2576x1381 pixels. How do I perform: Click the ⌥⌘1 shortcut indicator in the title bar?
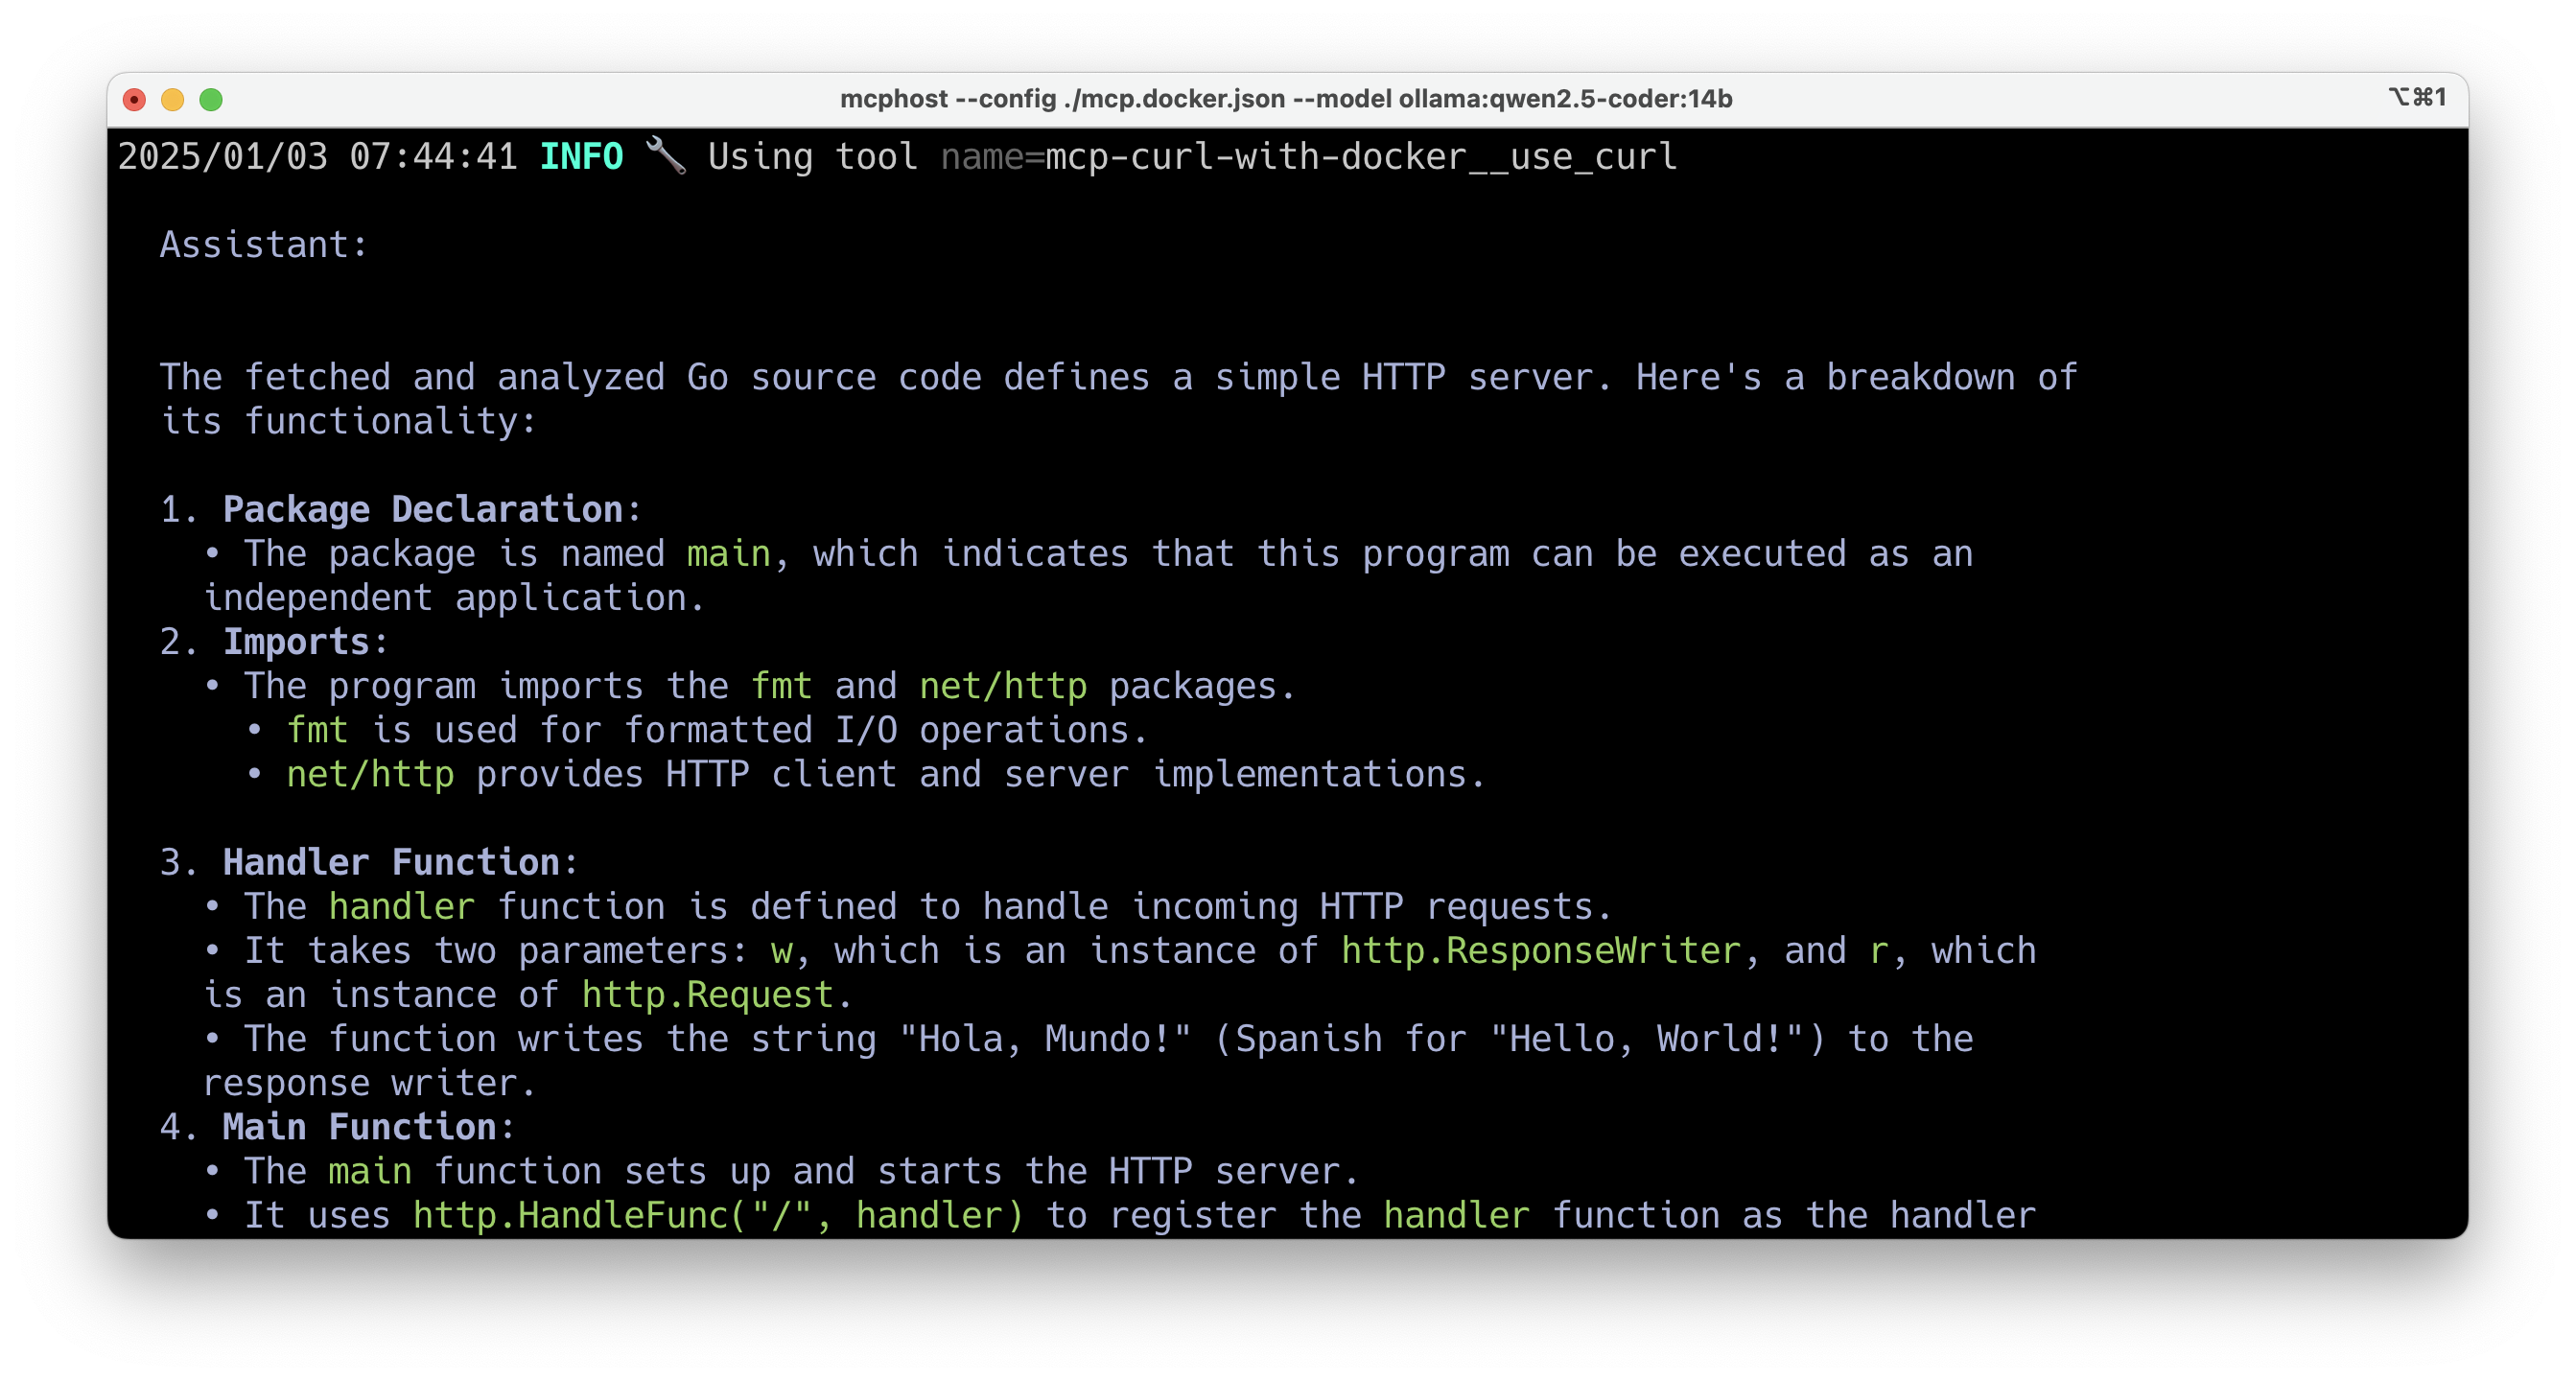tap(2416, 97)
